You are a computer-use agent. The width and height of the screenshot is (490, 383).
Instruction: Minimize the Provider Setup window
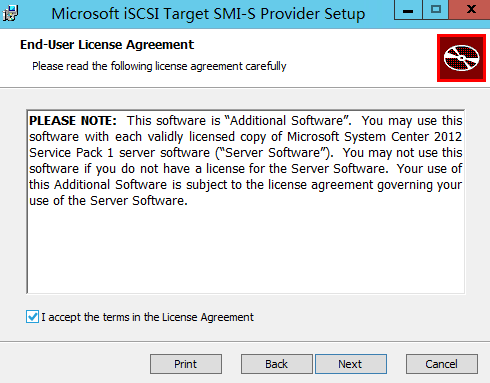click(x=408, y=10)
